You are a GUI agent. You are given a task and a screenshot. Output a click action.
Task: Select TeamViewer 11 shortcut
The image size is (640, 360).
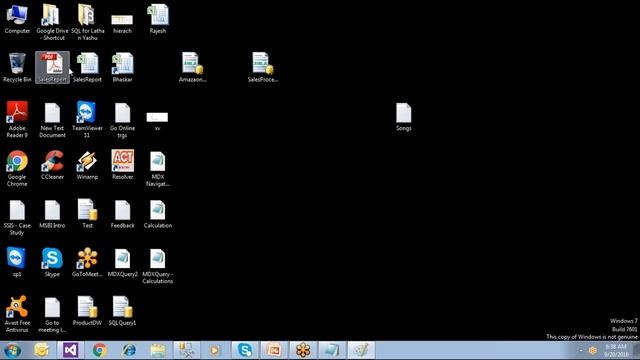pos(87,120)
